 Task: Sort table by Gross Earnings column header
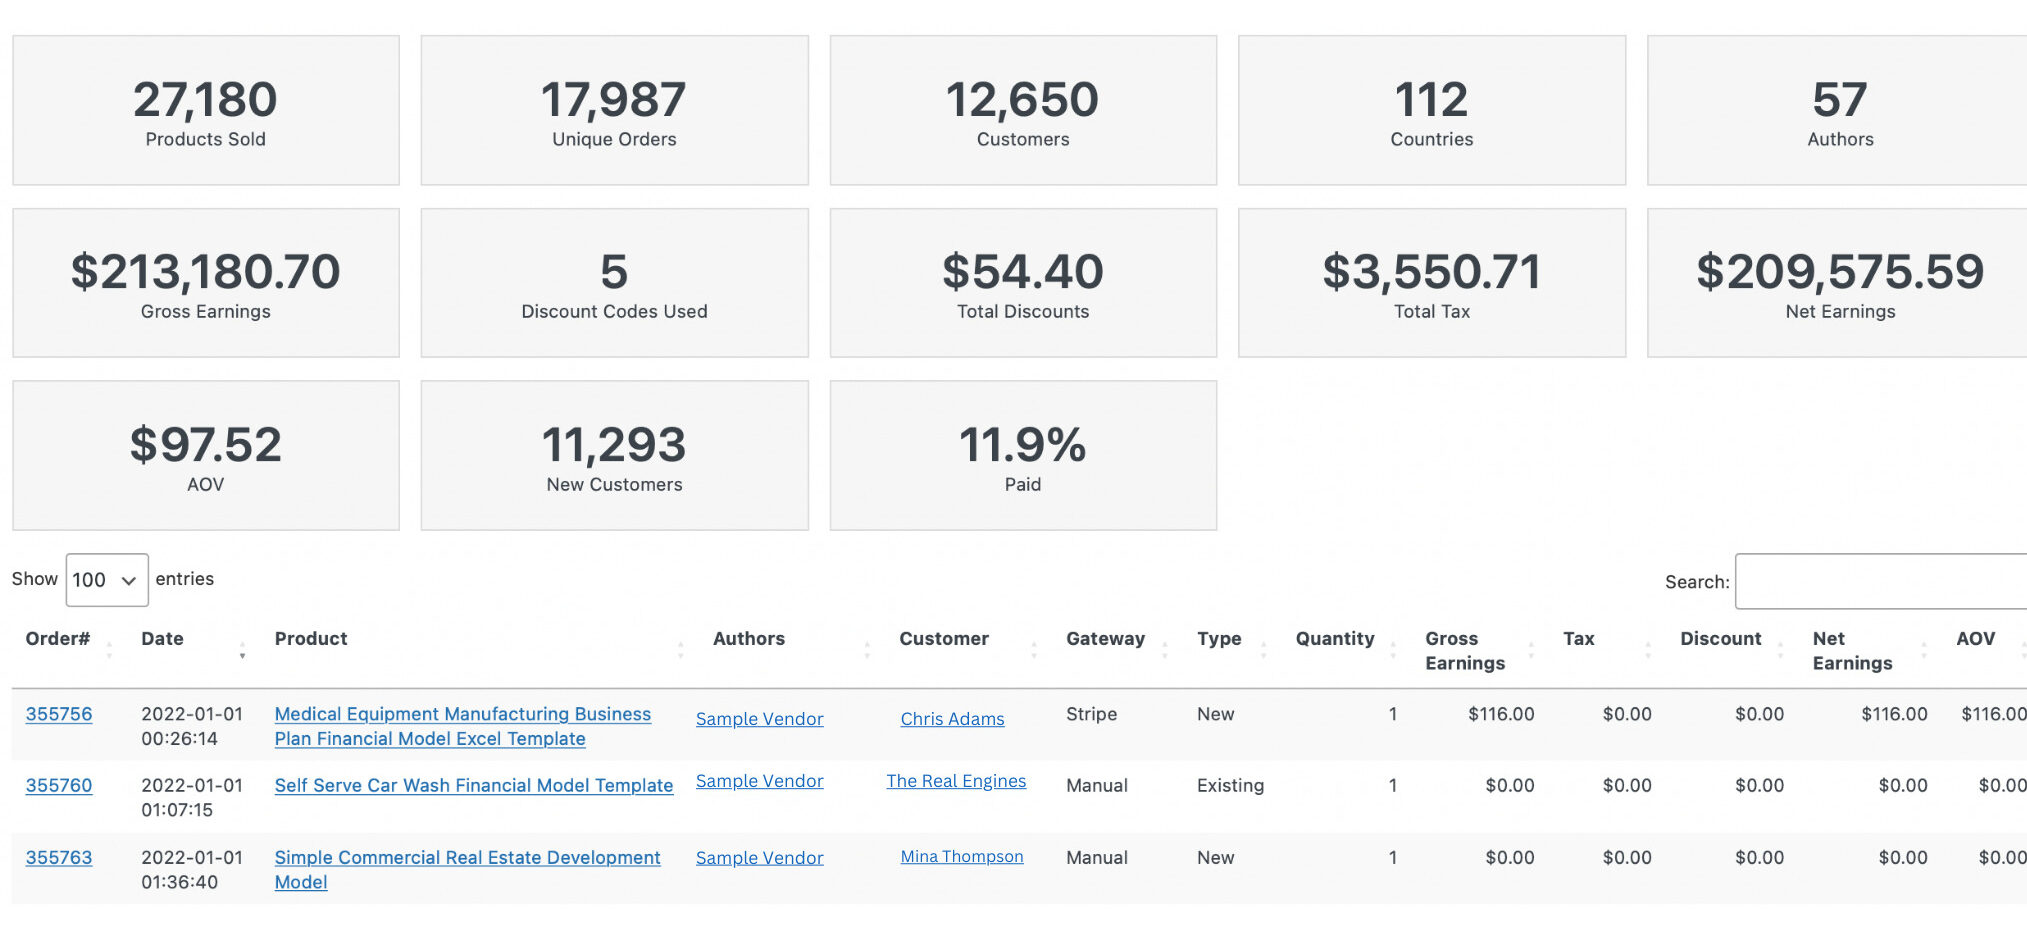(1465, 651)
